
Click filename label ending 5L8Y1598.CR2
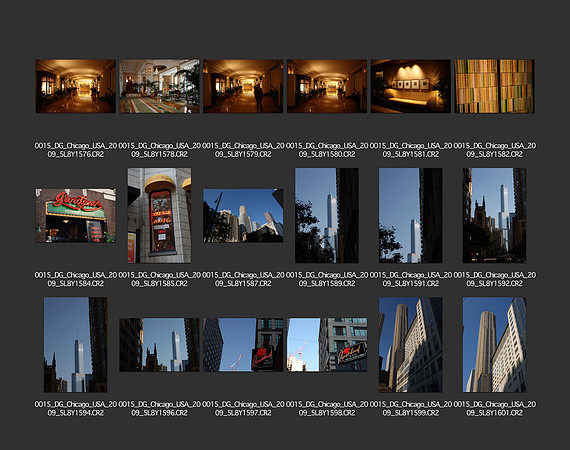(x=327, y=408)
